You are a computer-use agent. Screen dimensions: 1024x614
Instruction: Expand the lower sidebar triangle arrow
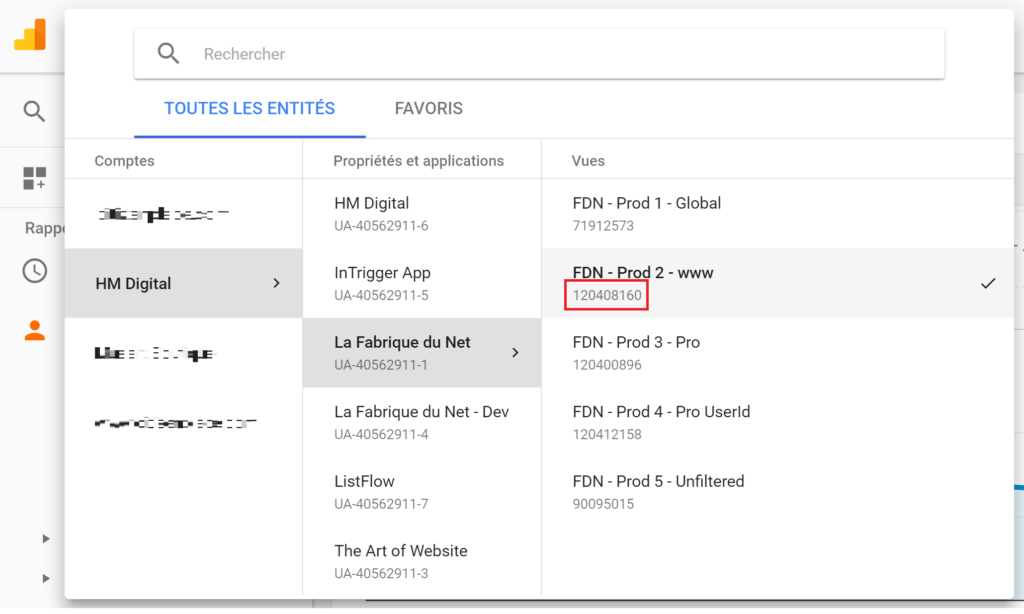pos(45,577)
